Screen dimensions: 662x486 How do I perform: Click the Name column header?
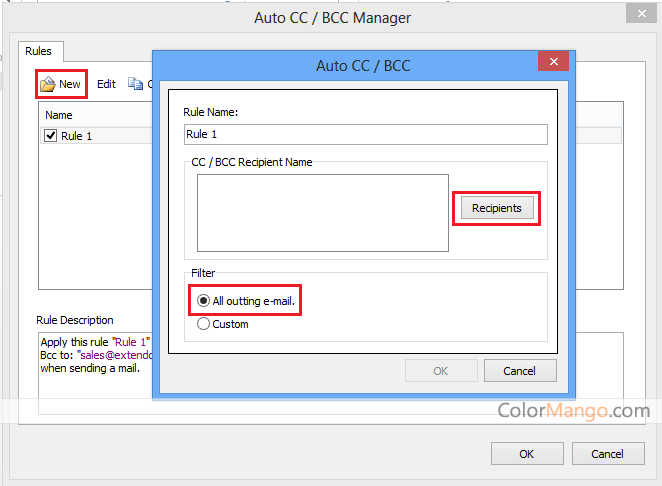pyautogui.click(x=60, y=115)
